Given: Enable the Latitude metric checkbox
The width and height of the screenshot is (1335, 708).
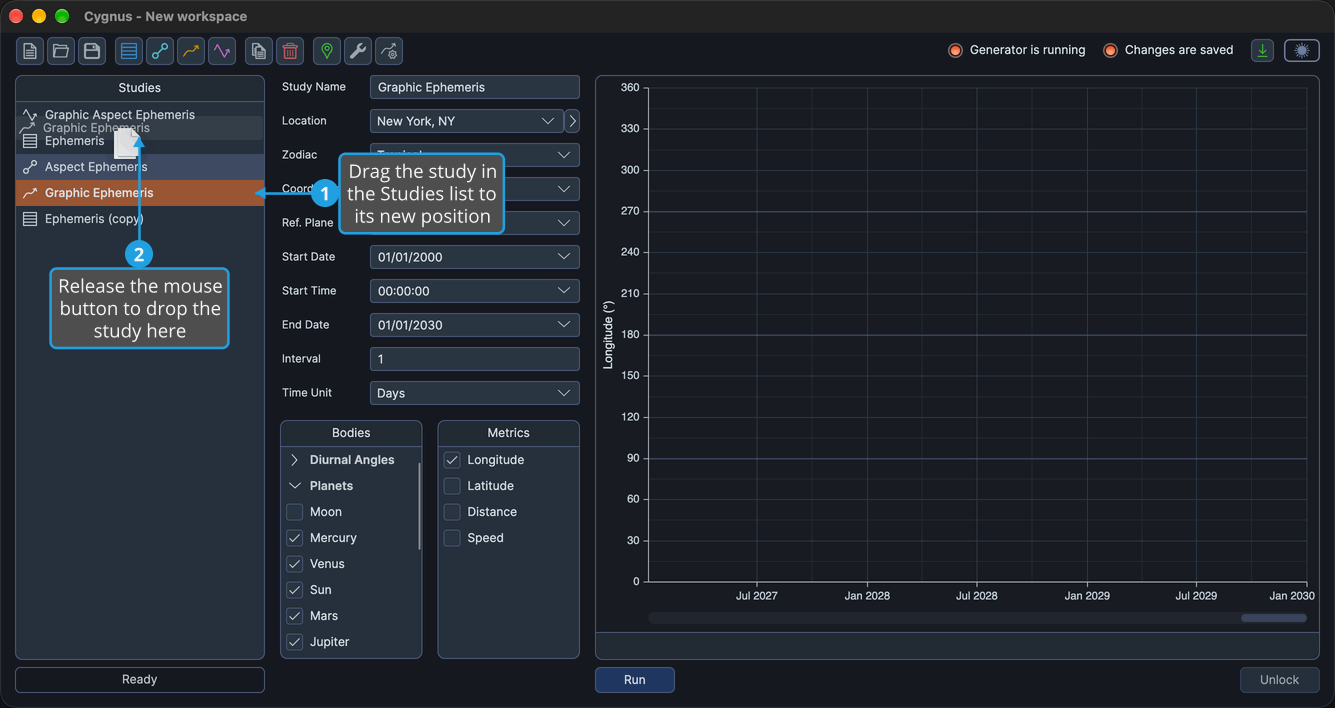Looking at the screenshot, I should pos(452,486).
